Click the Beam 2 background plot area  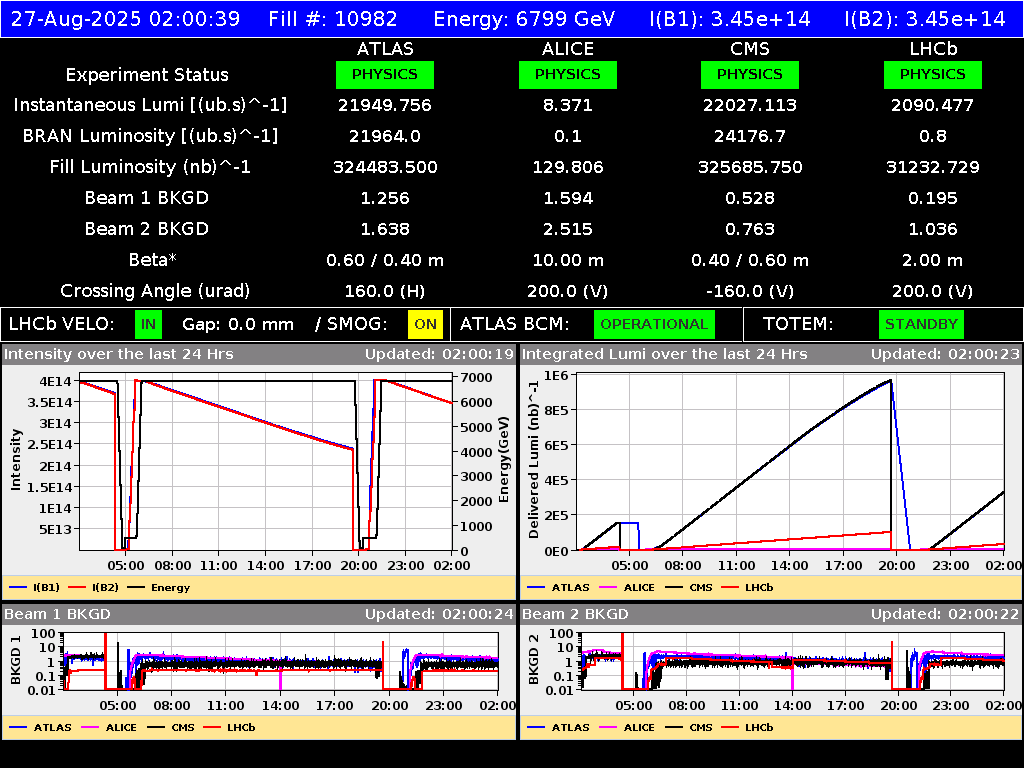792,660
